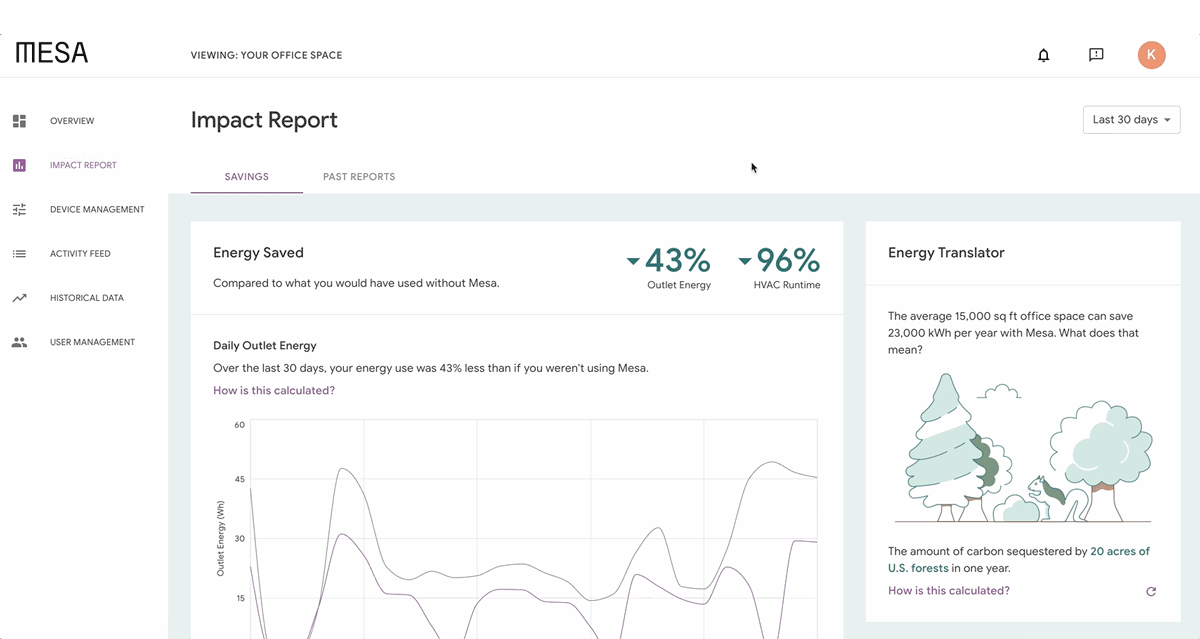Click the Device Management sliders icon
Image resolution: width=1200 pixels, height=639 pixels.
(x=19, y=209)
